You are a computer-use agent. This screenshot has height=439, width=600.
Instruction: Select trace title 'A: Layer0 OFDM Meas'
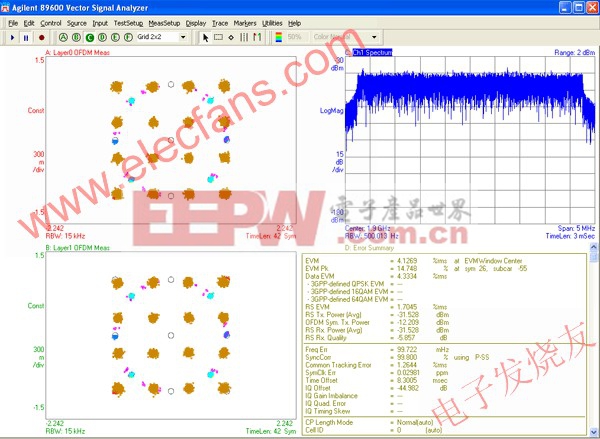coord(77,52)
